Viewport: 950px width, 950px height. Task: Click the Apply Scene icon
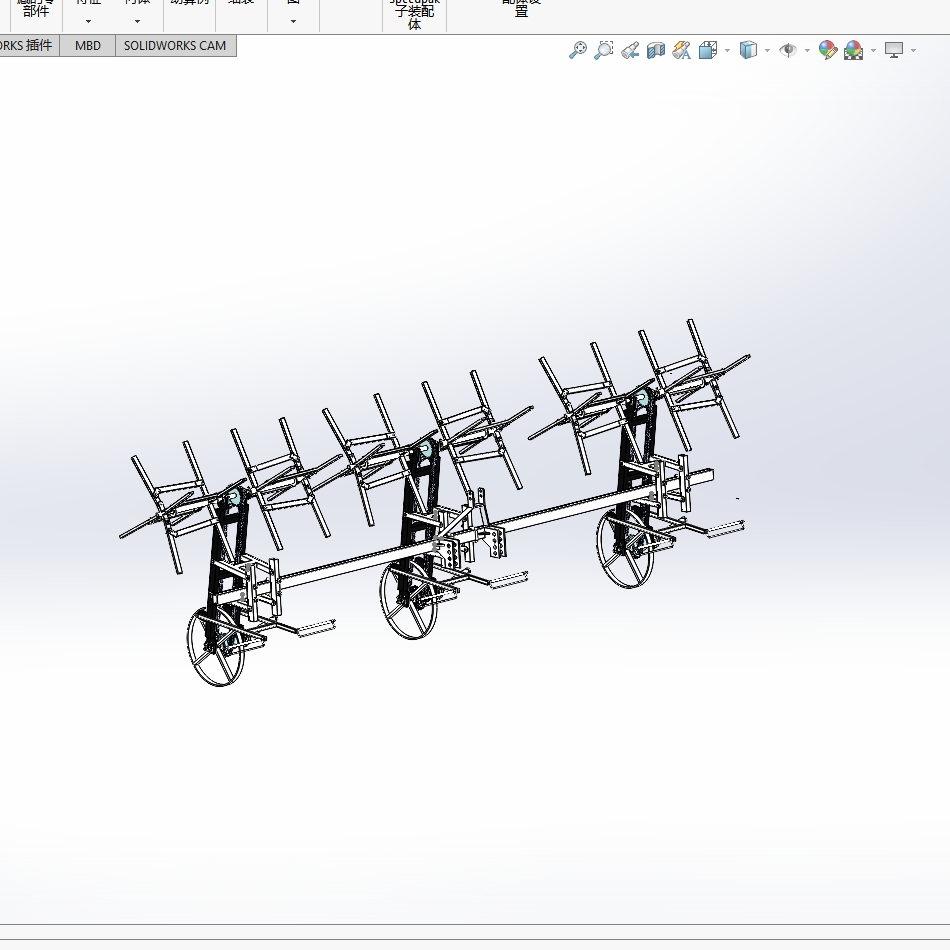(x=854, y=50)
